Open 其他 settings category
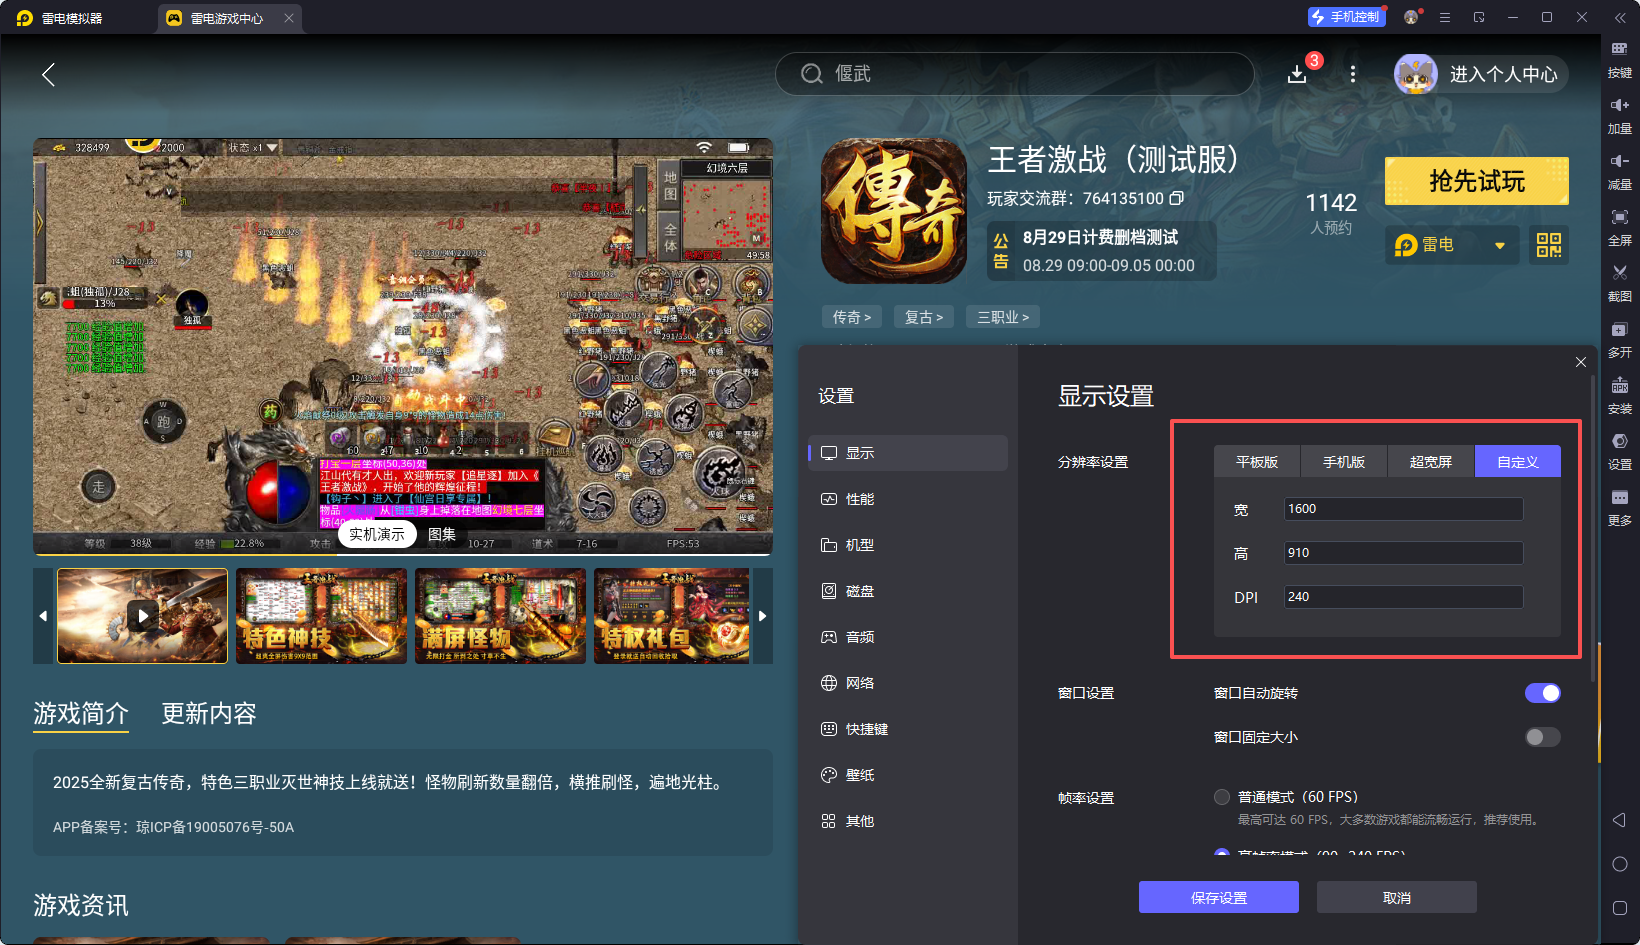Screen dimensions: 1640x945 (x=908, y=821)
